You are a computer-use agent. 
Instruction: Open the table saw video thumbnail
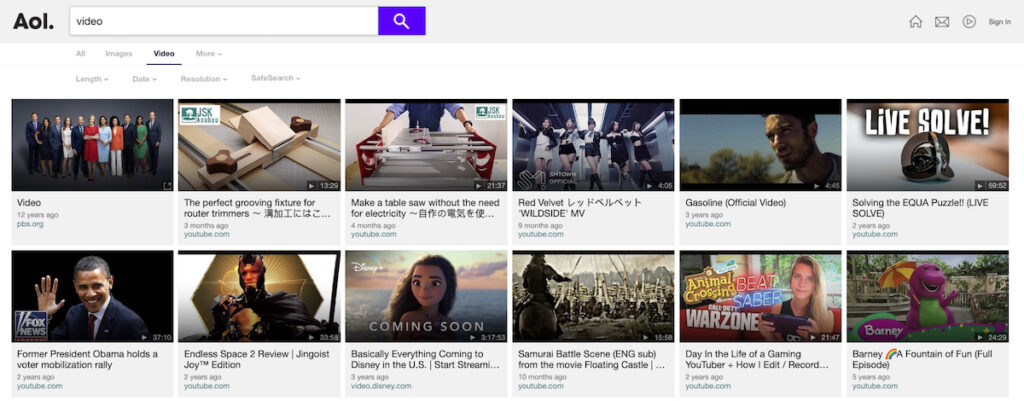tap(426, 145)
